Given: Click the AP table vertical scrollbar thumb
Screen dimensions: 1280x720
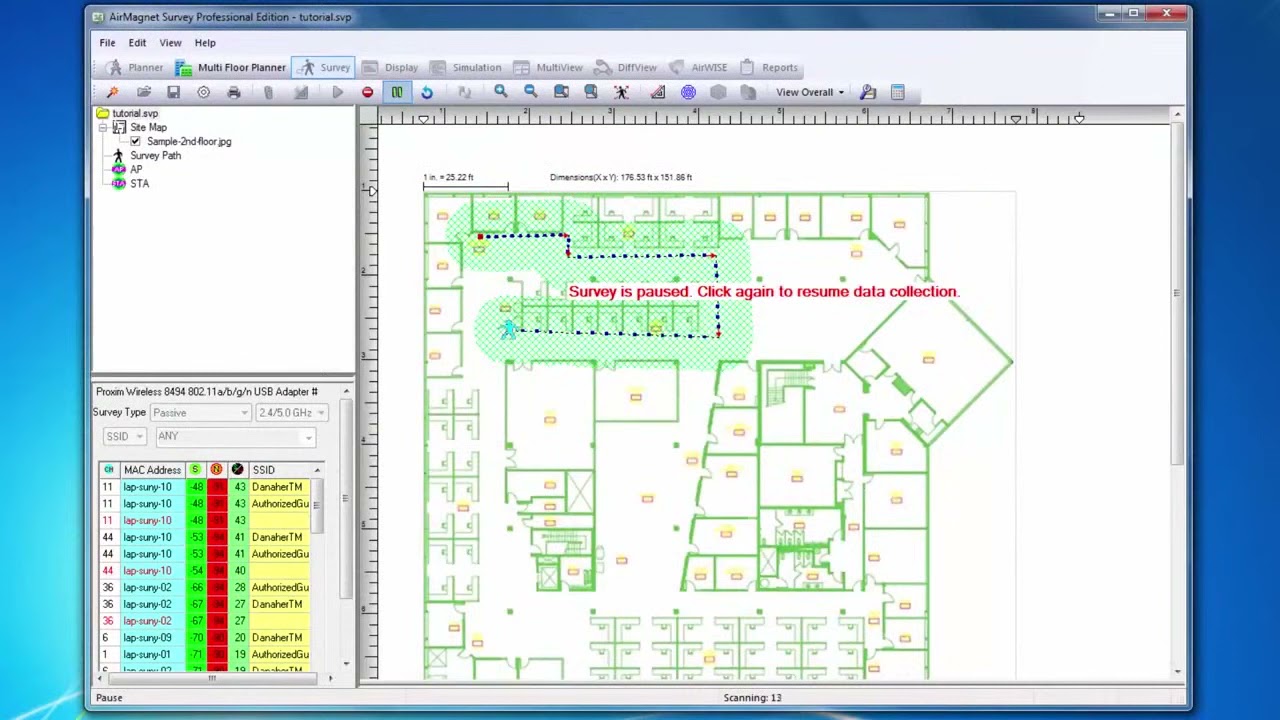Looking at the screenshot, I should click(x=317, y=508).
